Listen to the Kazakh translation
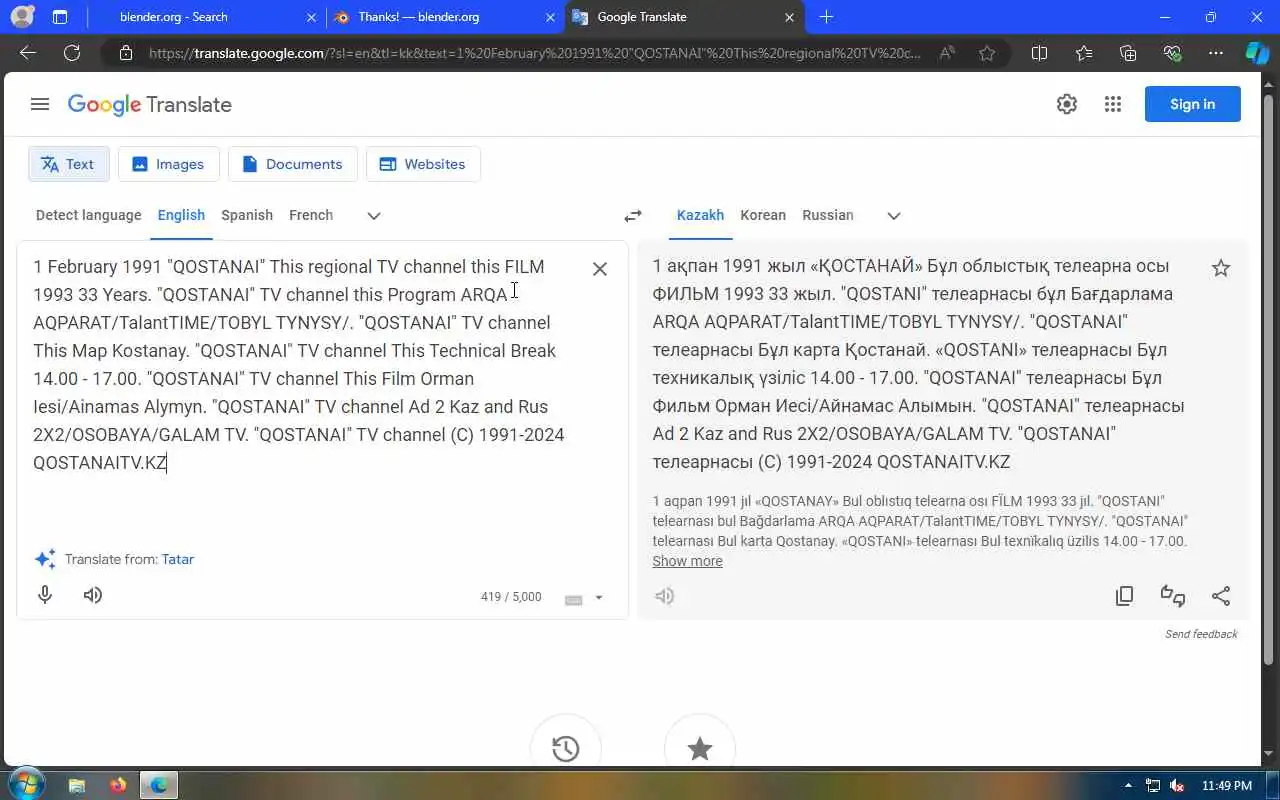1280x800 pixels. pyautogui.click(x=665, y=596)
